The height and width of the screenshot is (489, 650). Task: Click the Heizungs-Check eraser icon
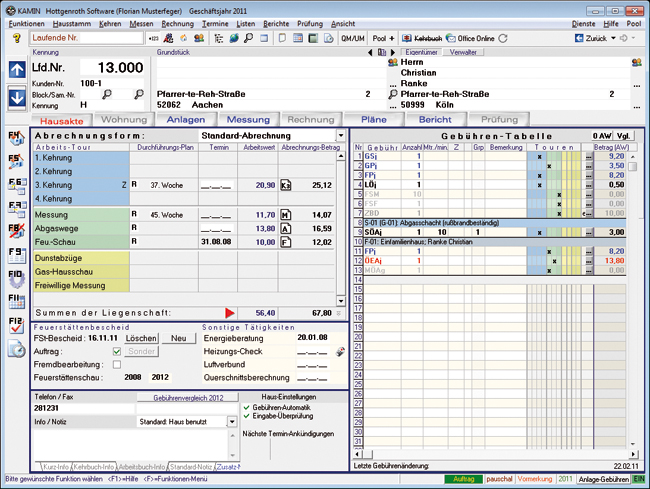[x=340, y=352]
